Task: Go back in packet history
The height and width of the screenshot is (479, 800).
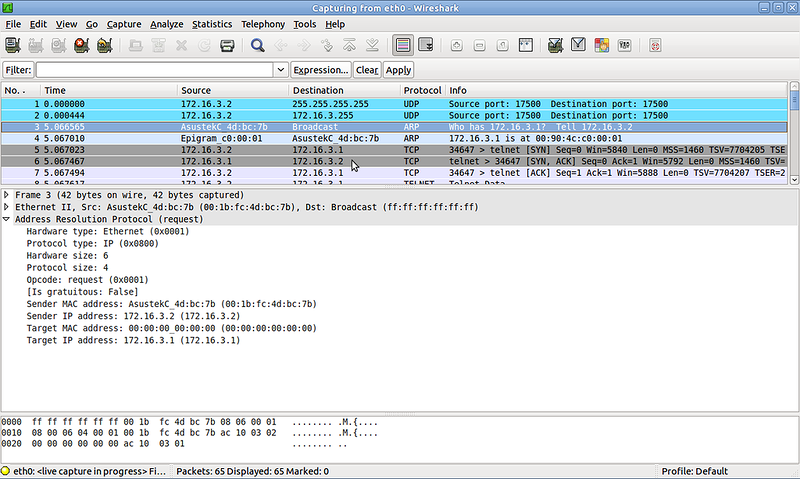Action: (281, 45)
